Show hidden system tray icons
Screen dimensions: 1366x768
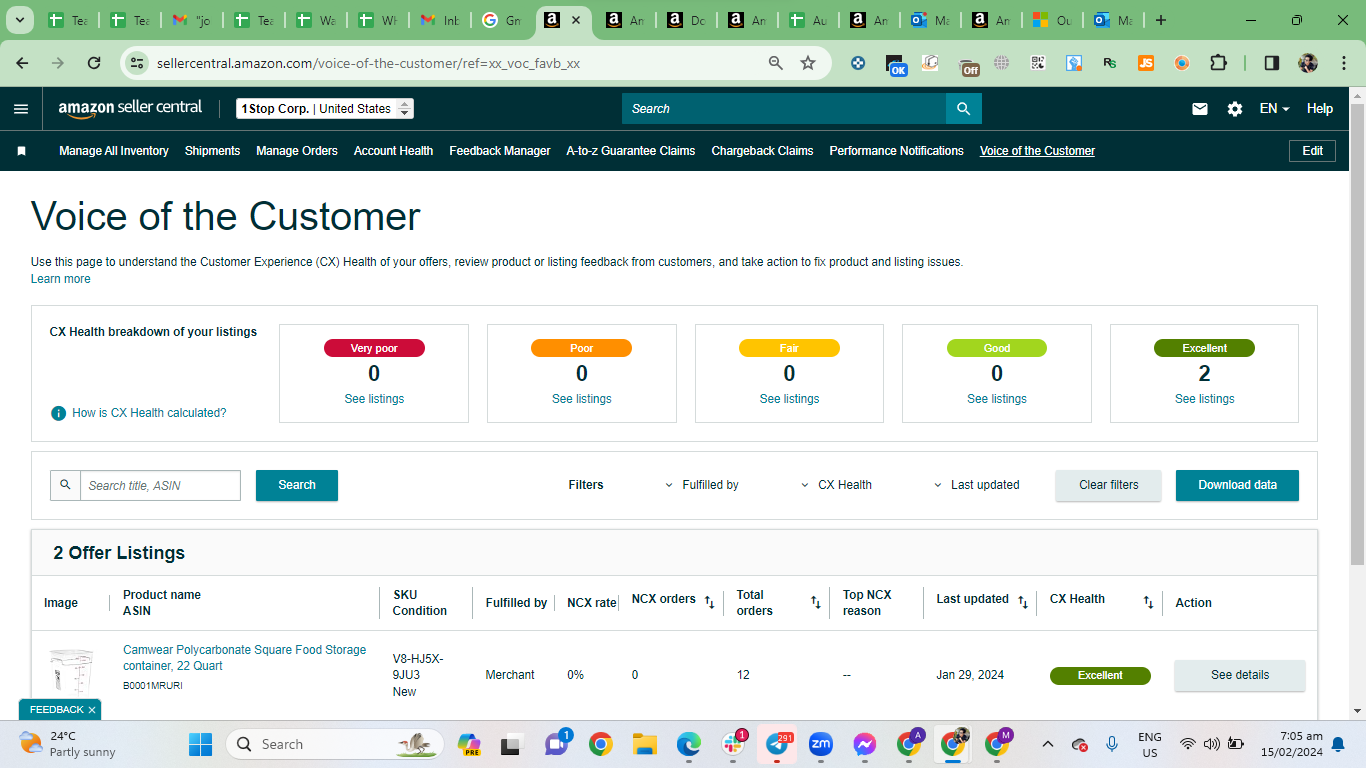click(1048, 744)
